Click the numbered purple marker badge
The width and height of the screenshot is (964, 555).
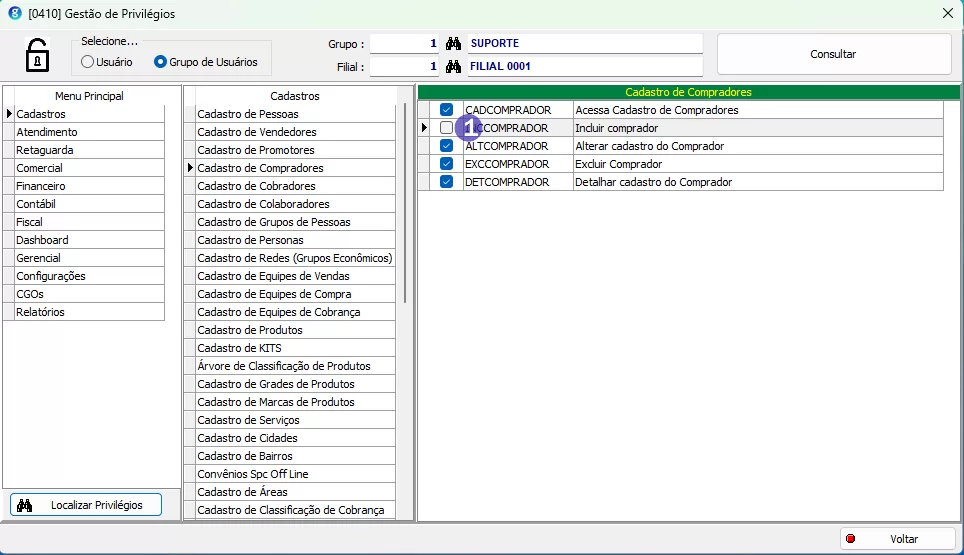click(x=468, y=128)
